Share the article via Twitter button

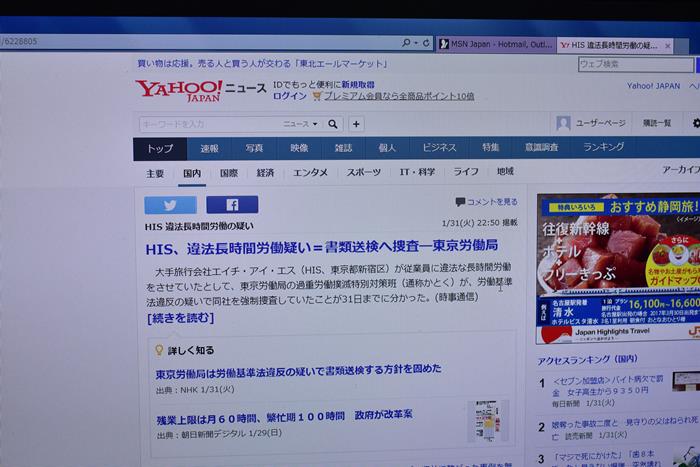tap(170, 205)
